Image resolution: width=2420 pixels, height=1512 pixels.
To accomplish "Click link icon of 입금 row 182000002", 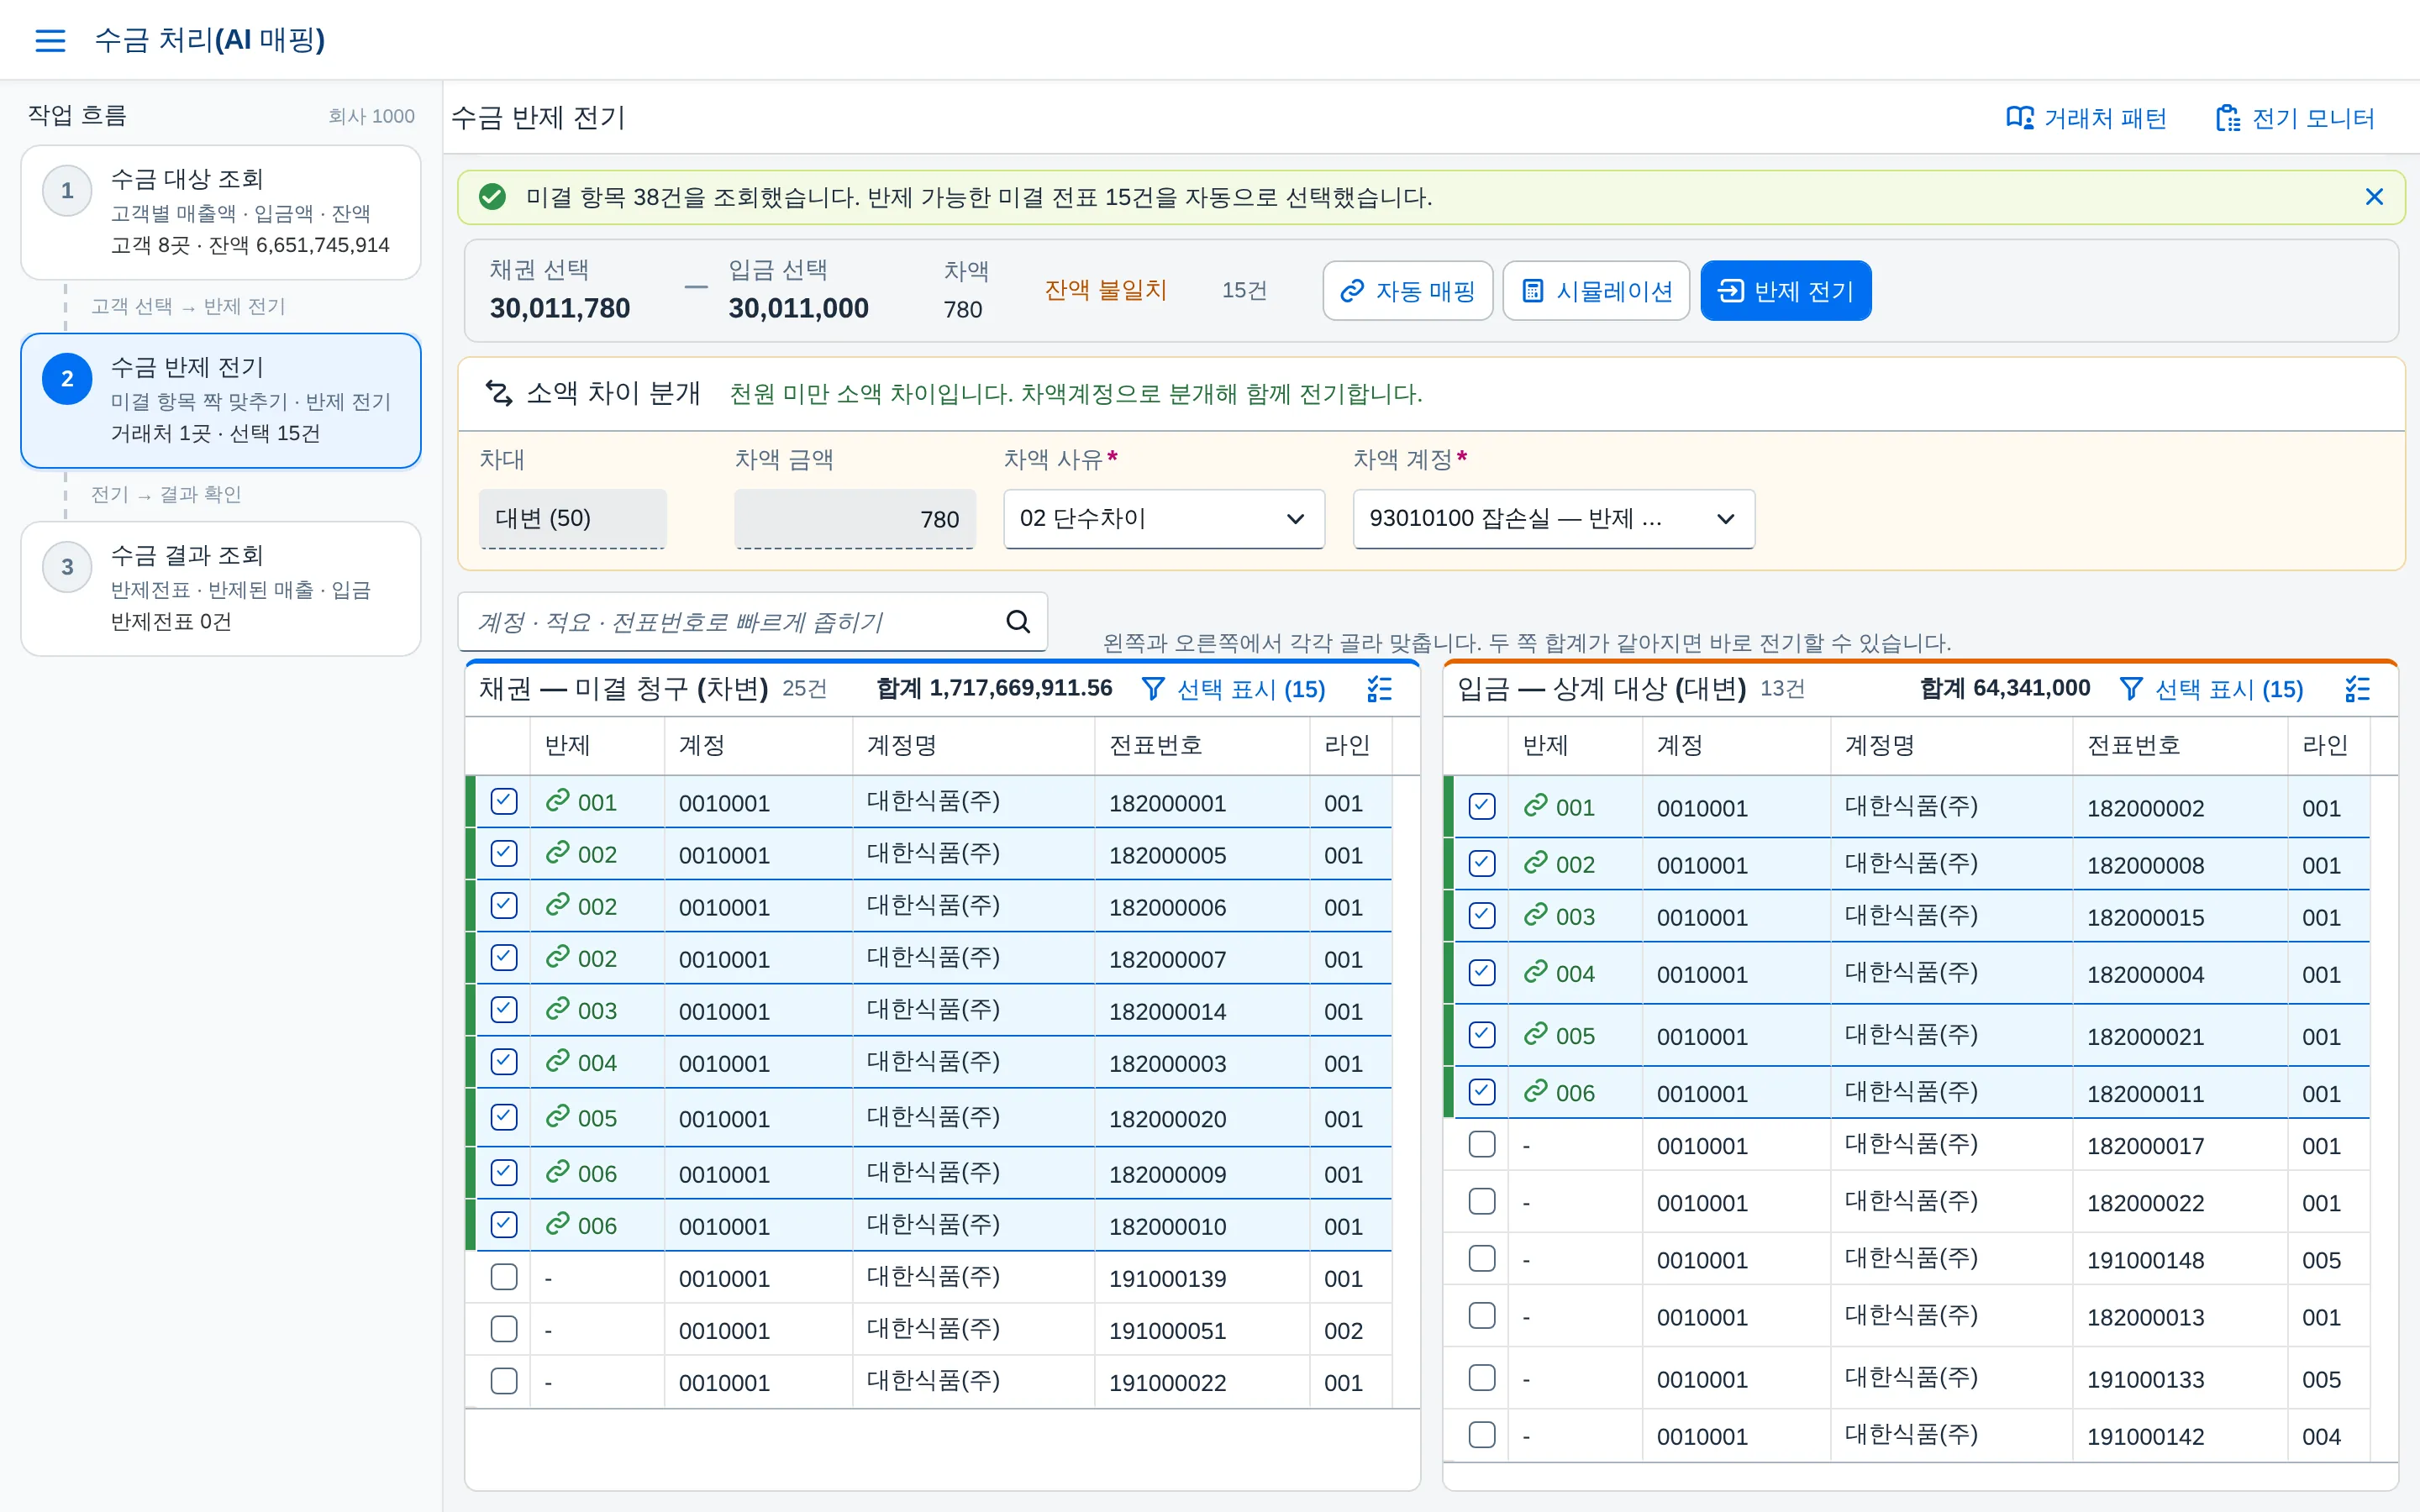I will click(x=1535, y=806).
